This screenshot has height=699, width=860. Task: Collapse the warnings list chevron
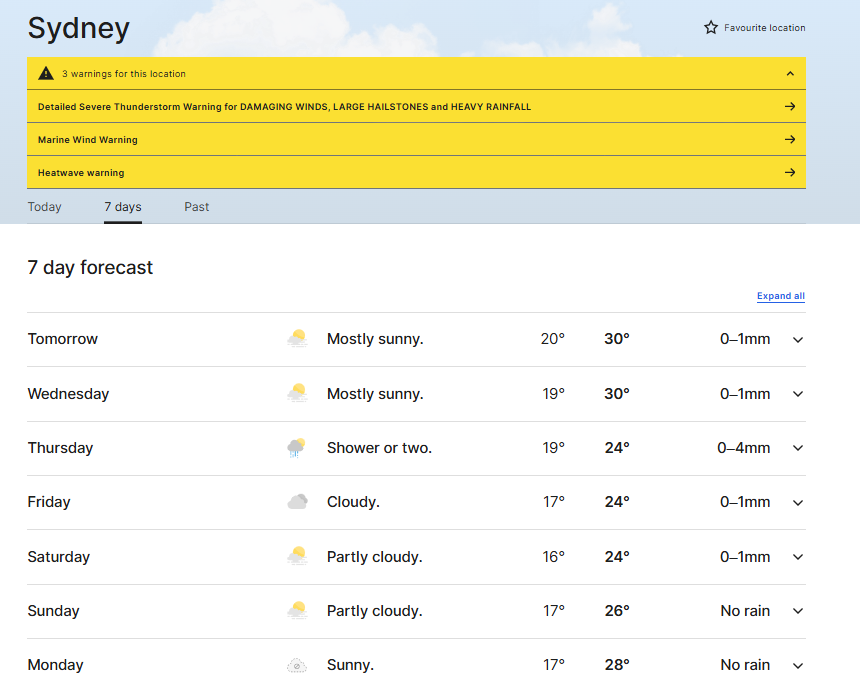[x=790, y=74]
